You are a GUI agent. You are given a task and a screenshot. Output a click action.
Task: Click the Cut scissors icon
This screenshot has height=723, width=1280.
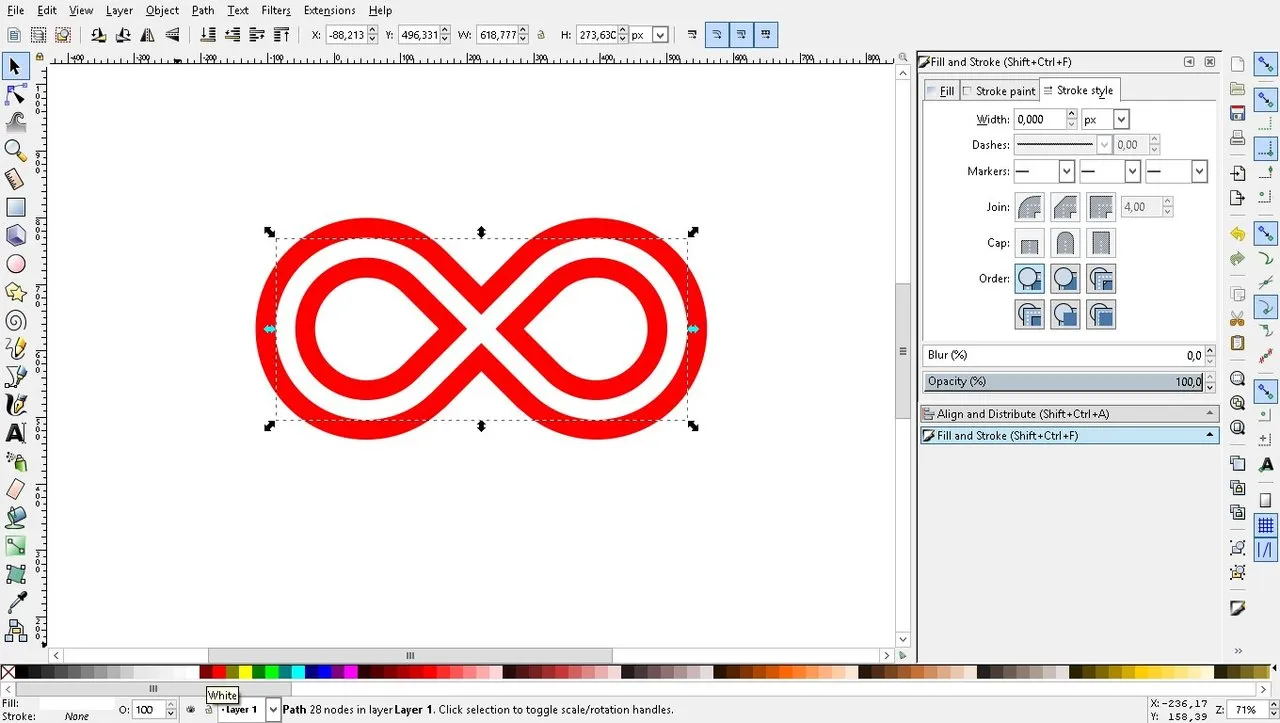point(1237,319)
